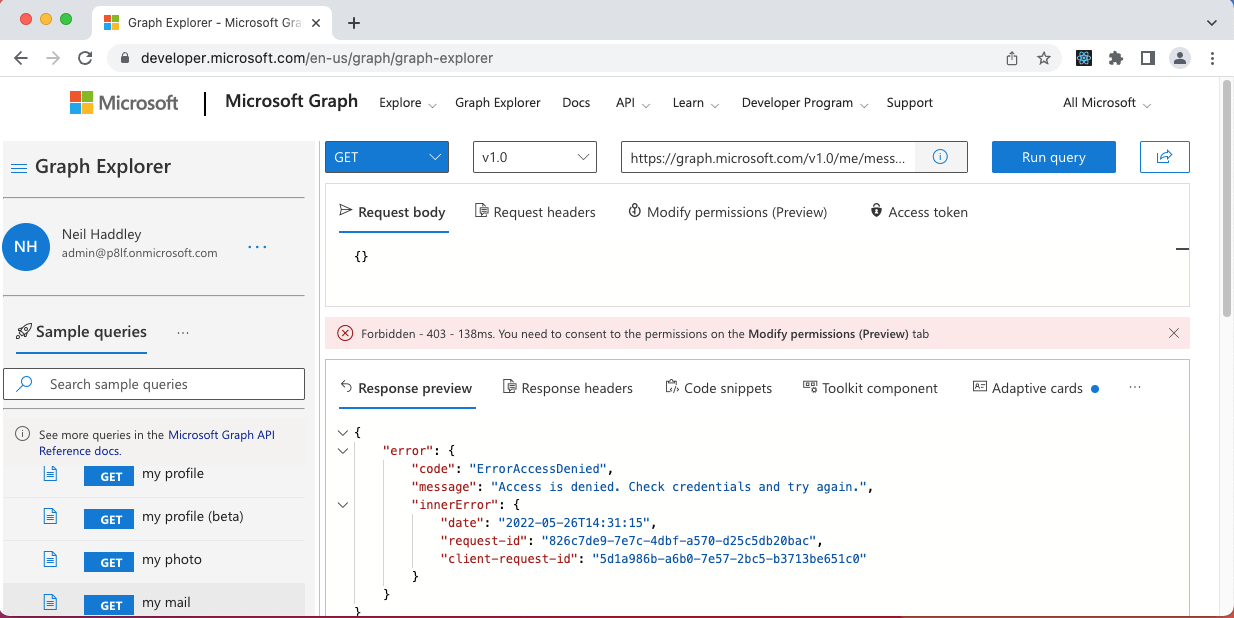Open more options next to Sample queries
Viewport: 1234px width, 618px height.
pos(183,333)
